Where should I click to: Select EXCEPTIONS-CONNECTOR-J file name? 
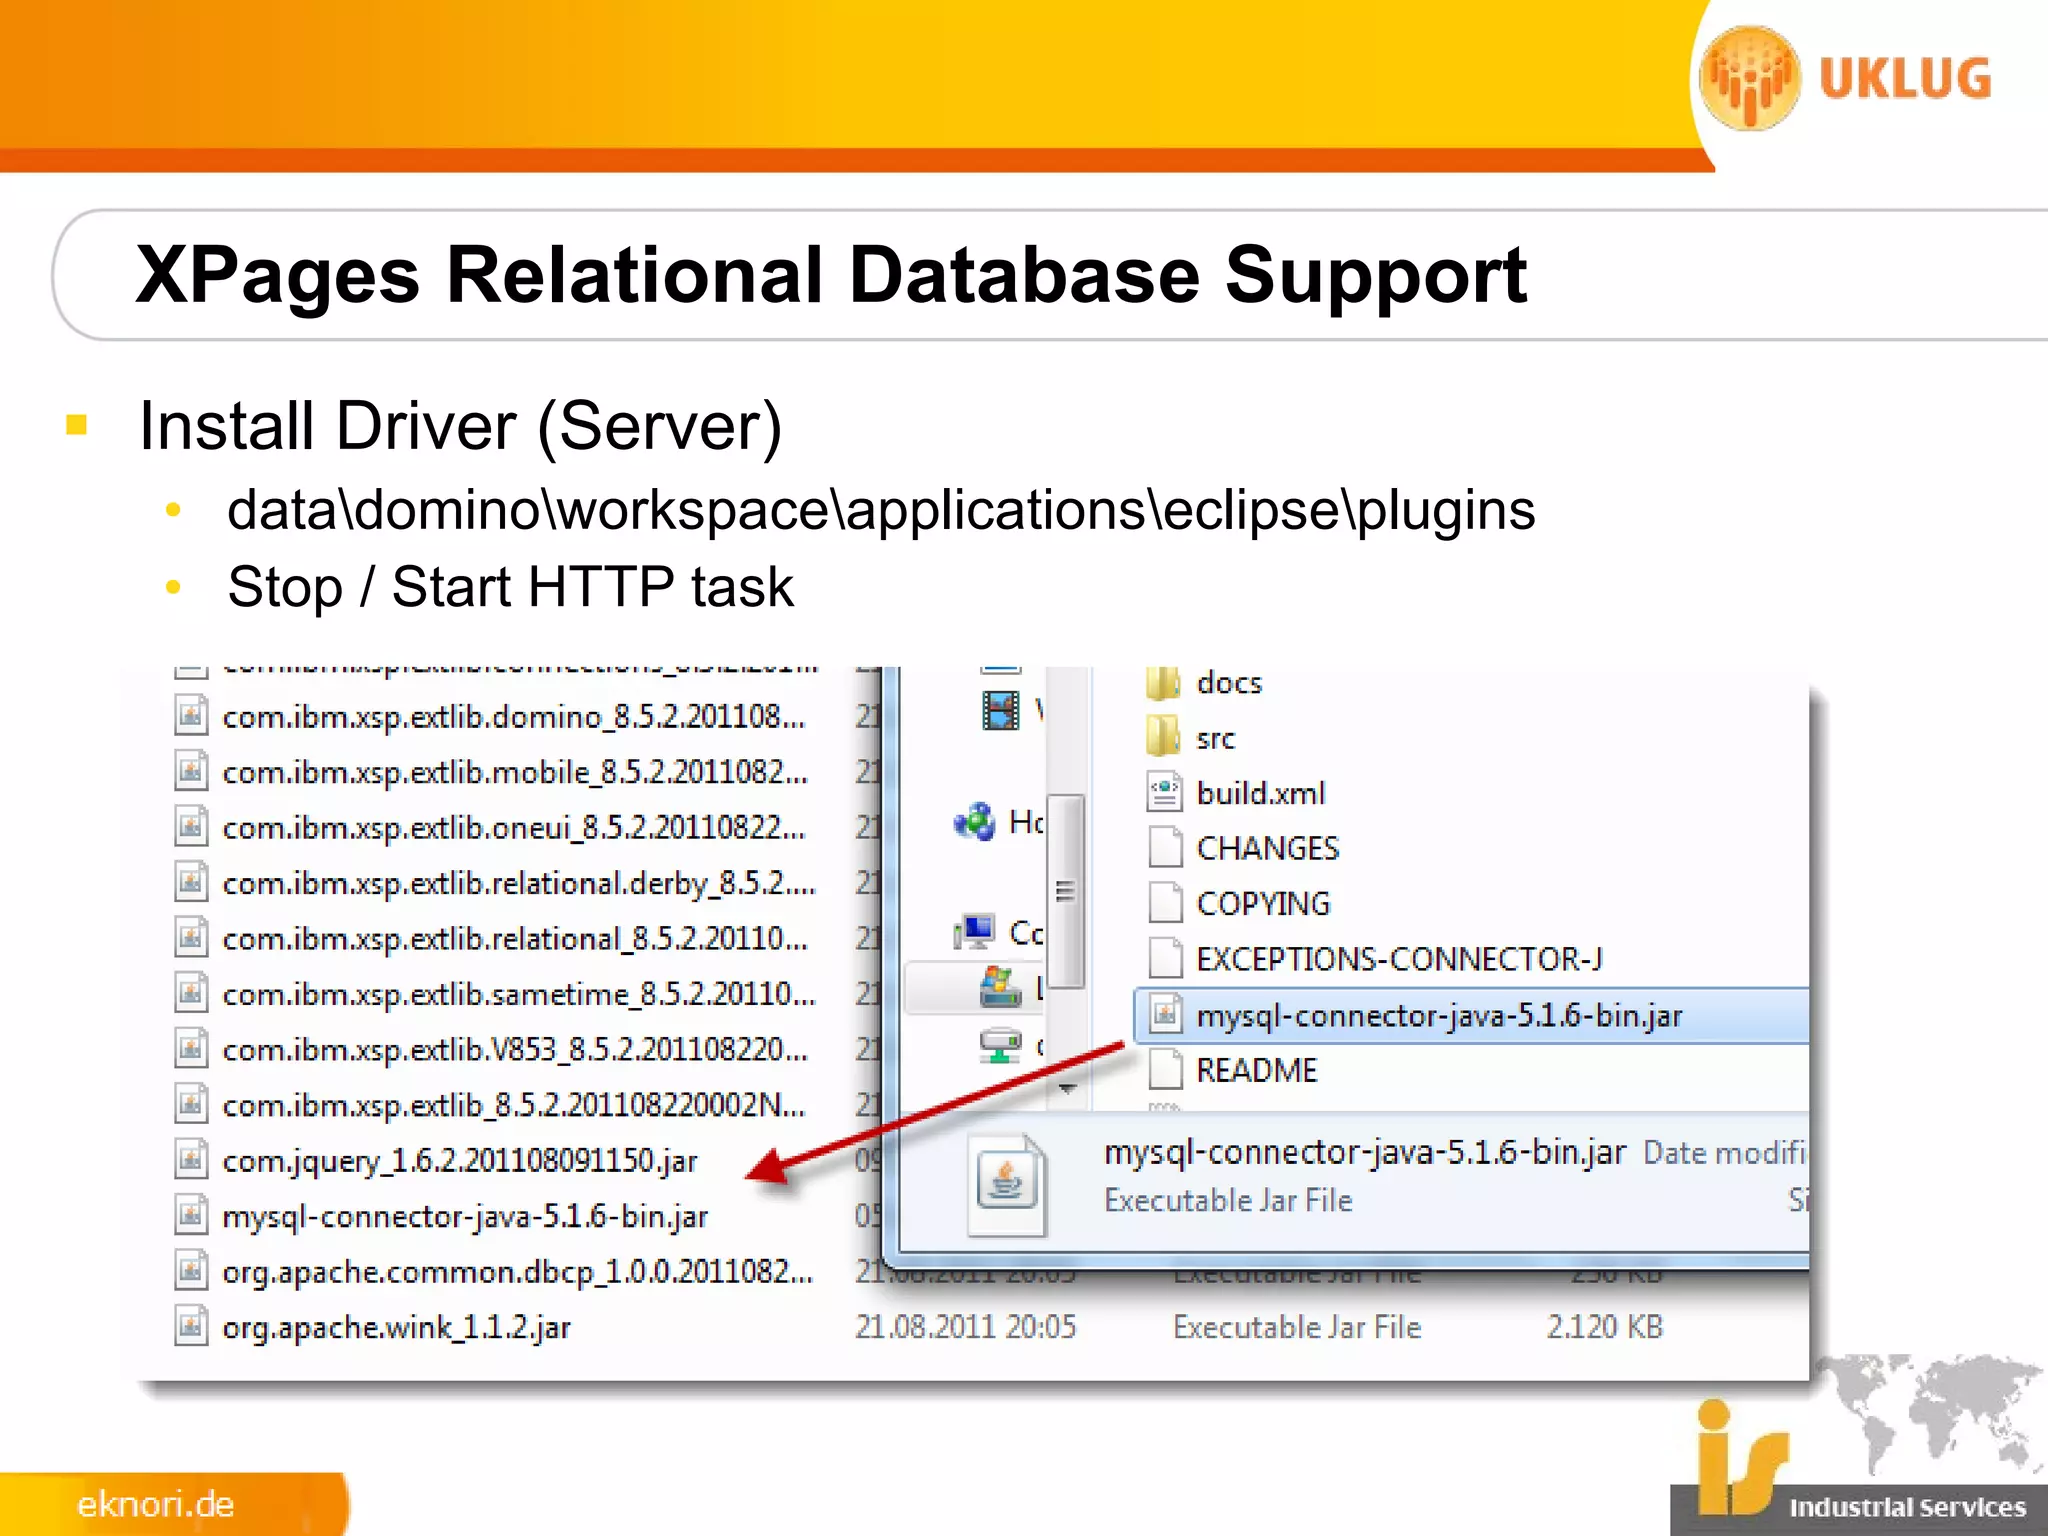[1400, 959]
